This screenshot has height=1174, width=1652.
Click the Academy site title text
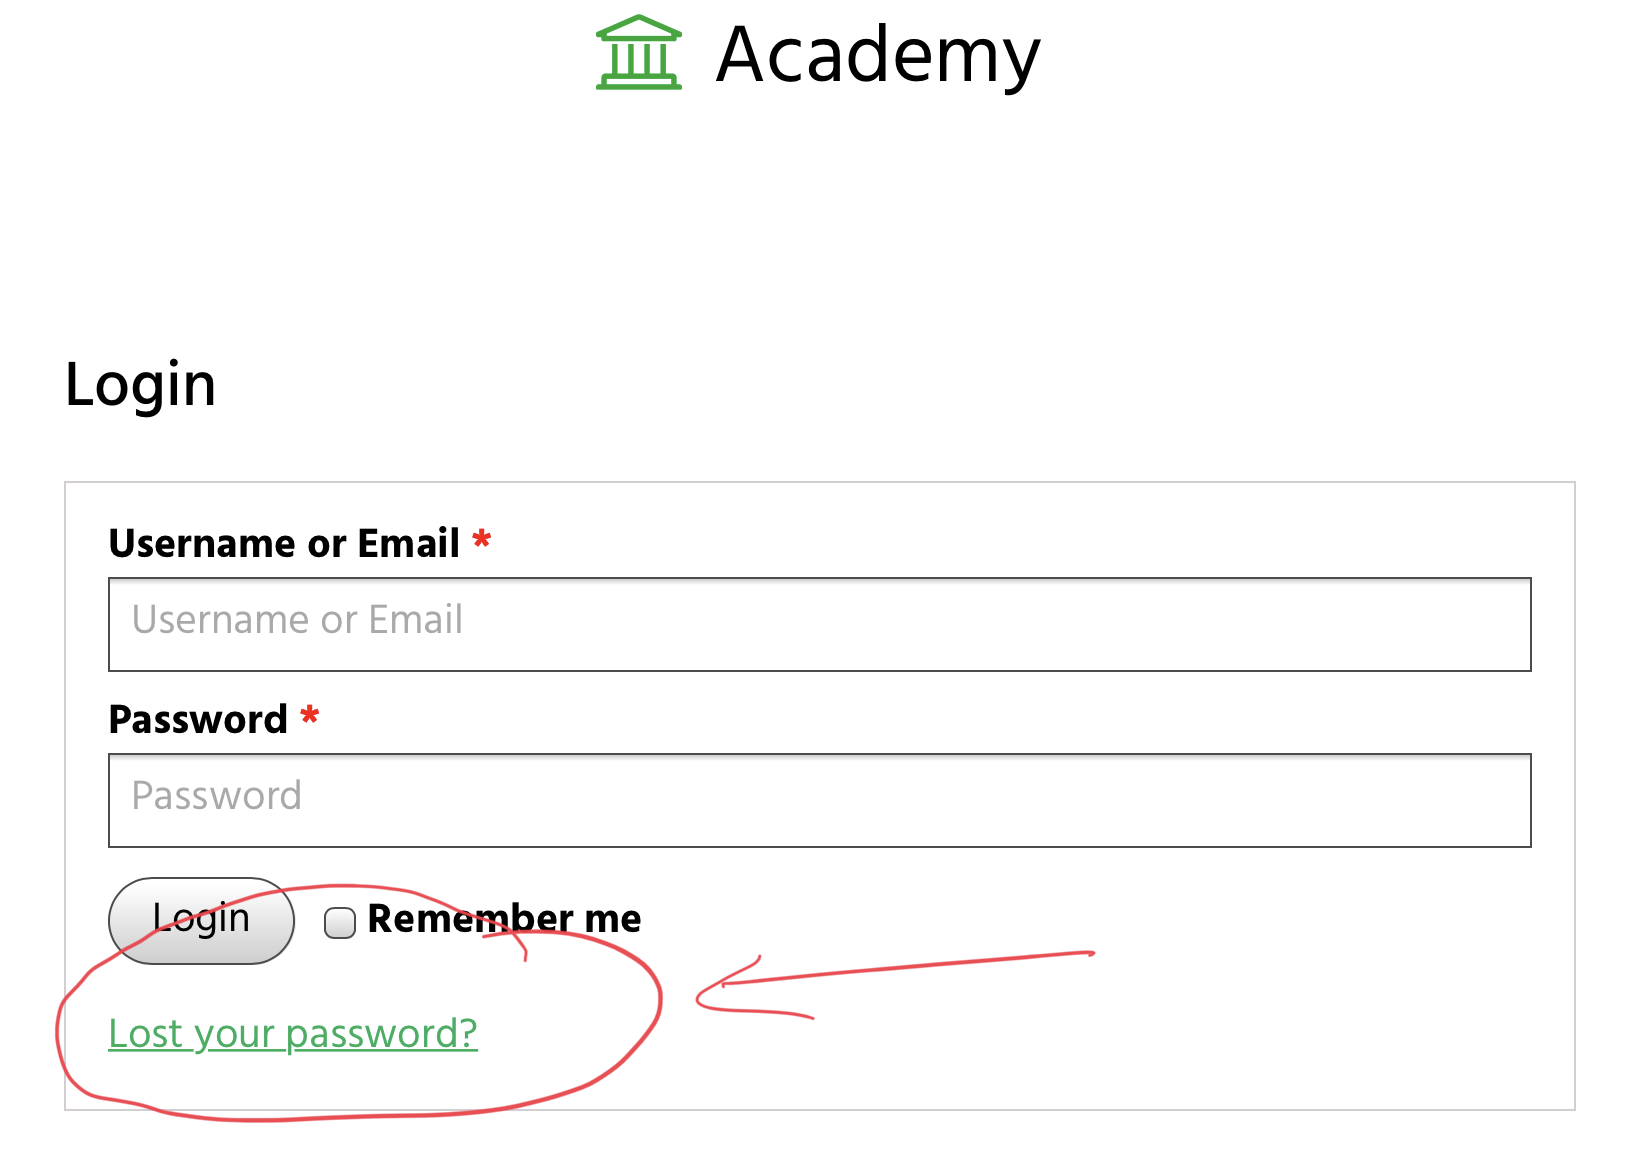(879, 56)
